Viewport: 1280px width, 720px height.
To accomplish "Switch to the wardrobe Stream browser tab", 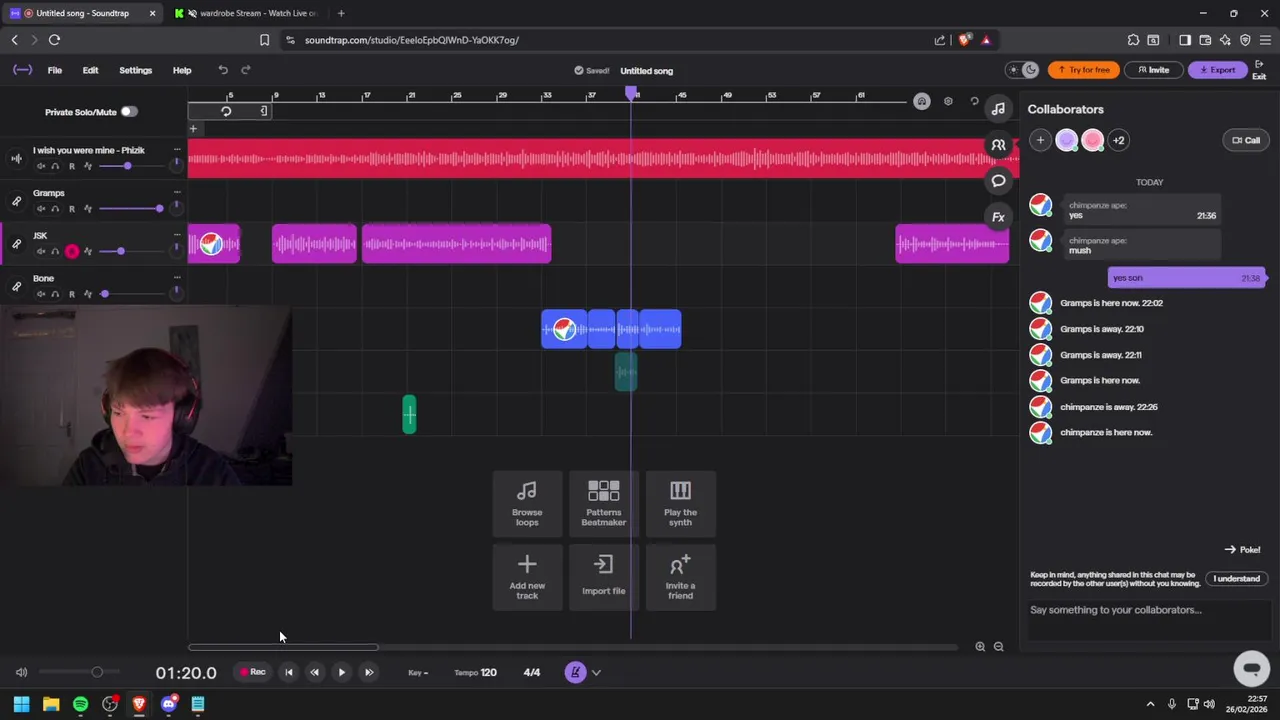I will click(248, 13).
